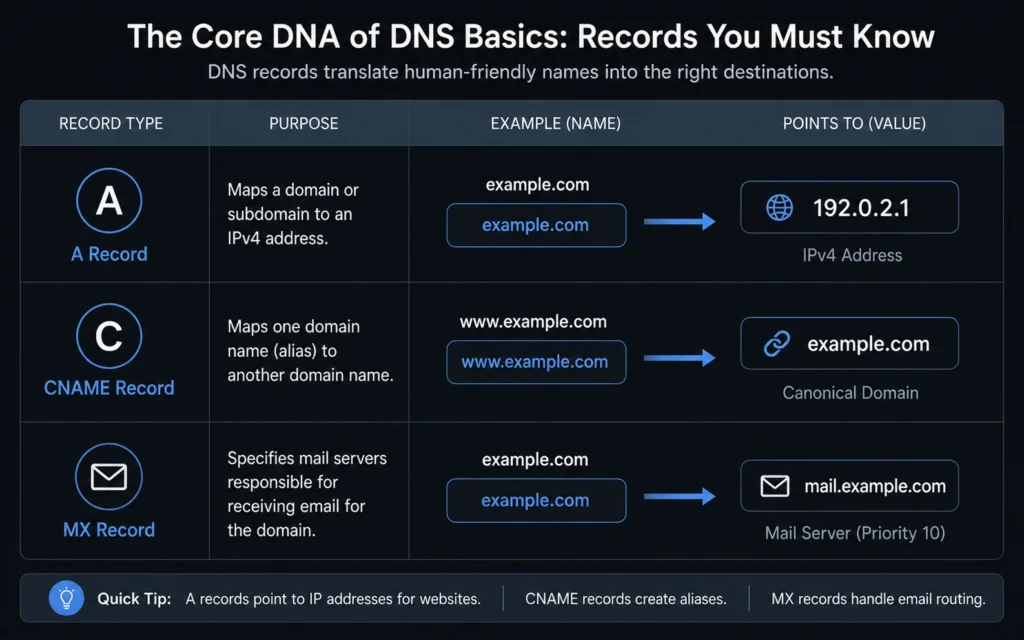Click the mail.example.com value box
Viewport: 1024px width, 640px height.
pyautogui.click(x=850, y=486)
